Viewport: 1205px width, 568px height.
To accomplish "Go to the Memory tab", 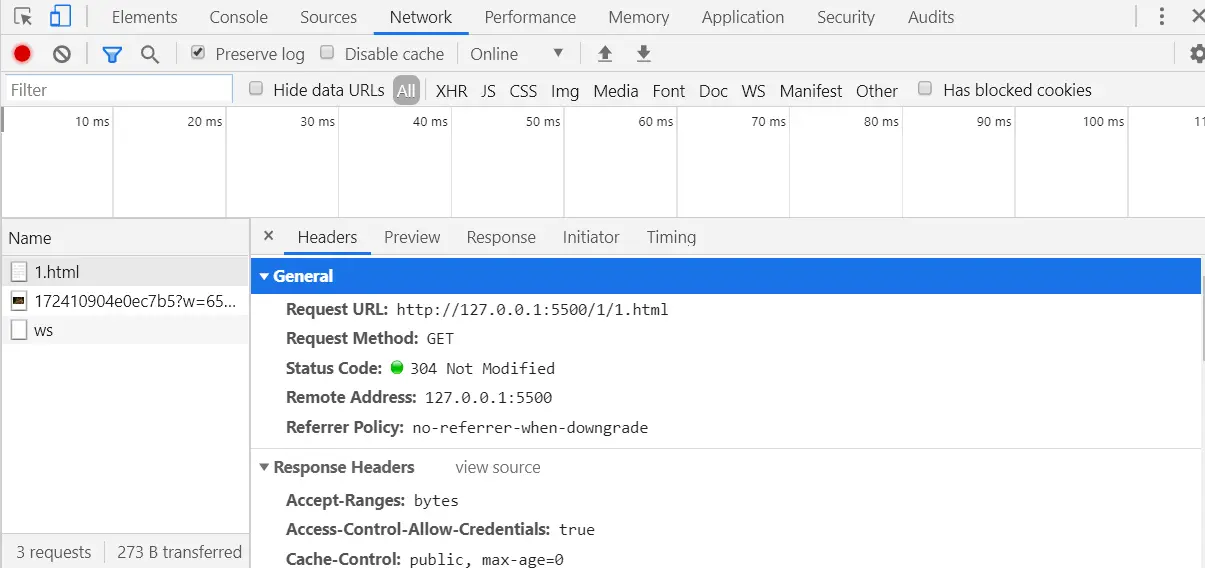I will 638,17.
